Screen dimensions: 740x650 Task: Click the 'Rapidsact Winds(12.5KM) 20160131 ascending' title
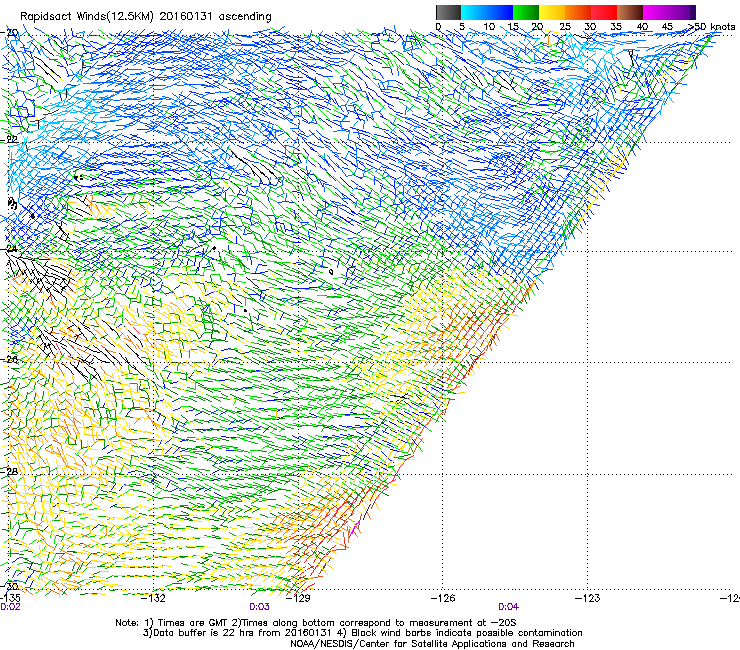[x=146, y=17]
